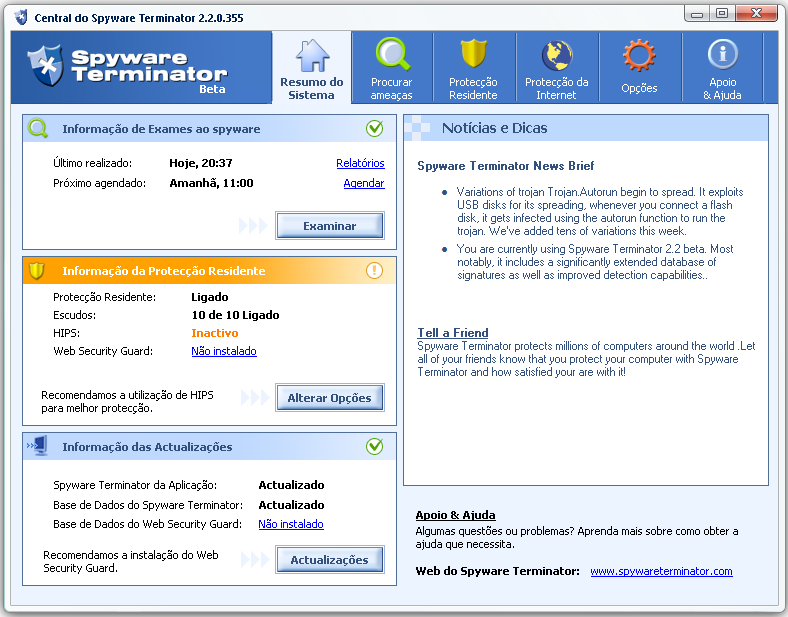The image size is (788, 617).
Task: Click the Web do Spyware Terminator label
Action: 498,571
